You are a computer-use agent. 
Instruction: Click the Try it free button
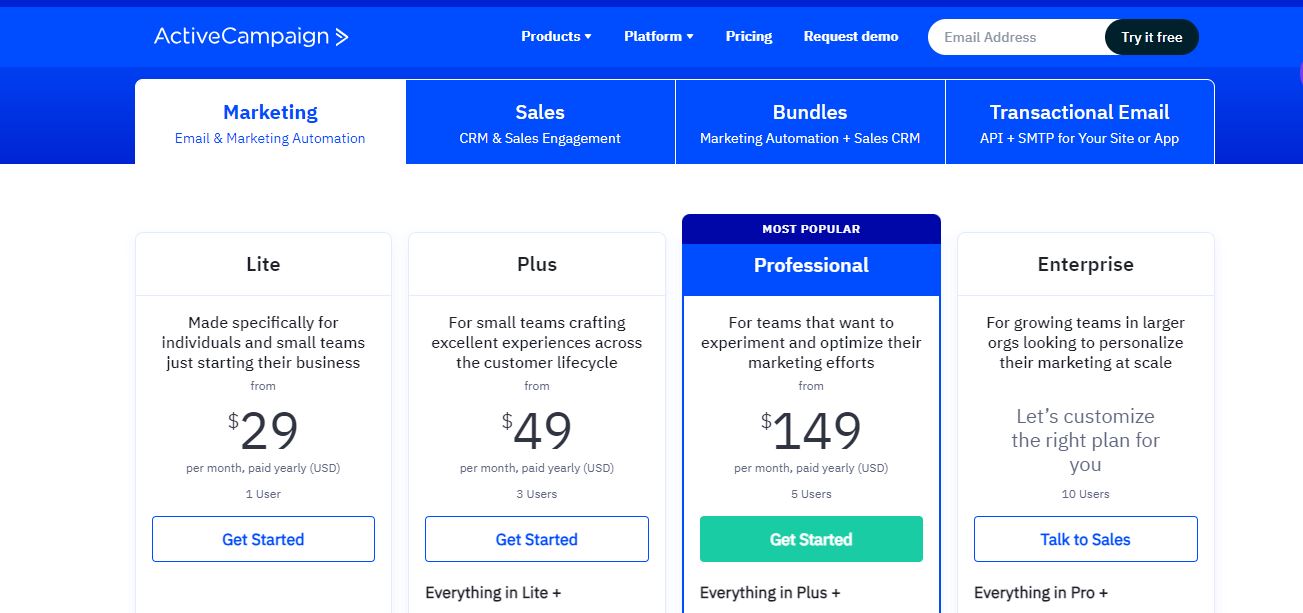[1152, 37]
